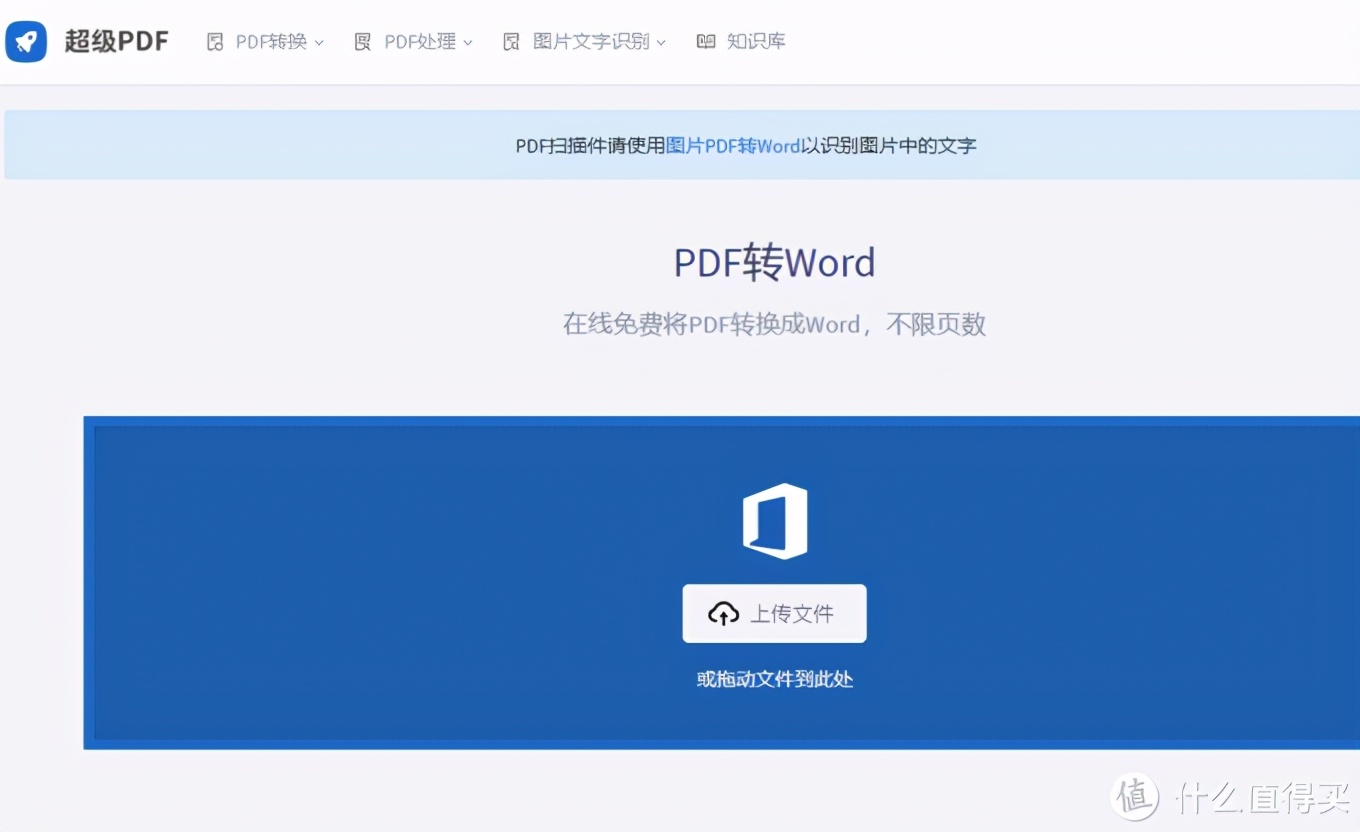1360x832 pixels.
Task: Click the upload cloud icon on the button
Action: [724, 613]
